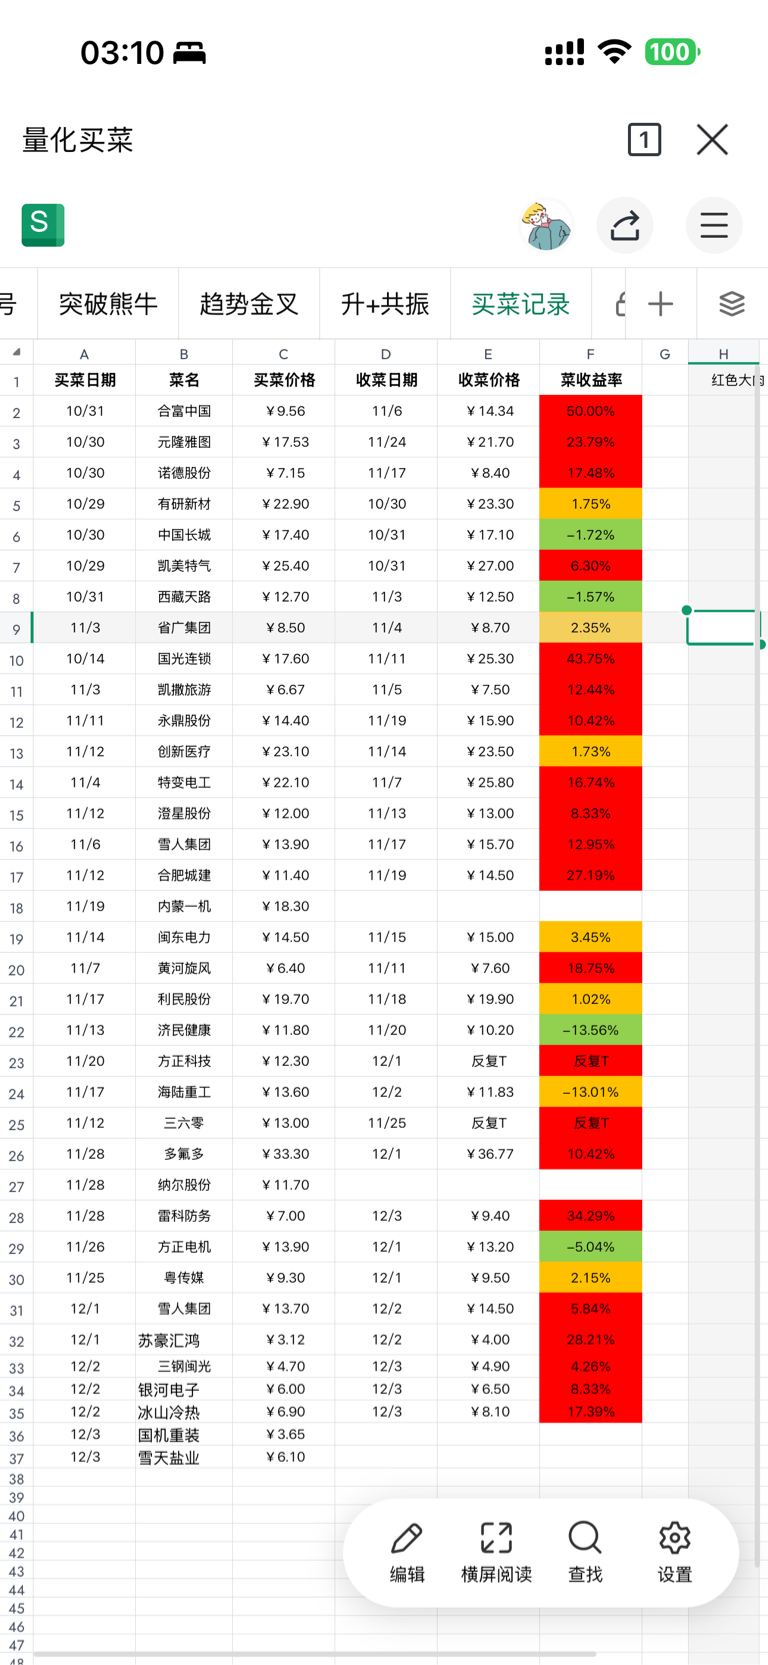Select red 50.00% return cell
The image size is (768, 1665).
590,411
